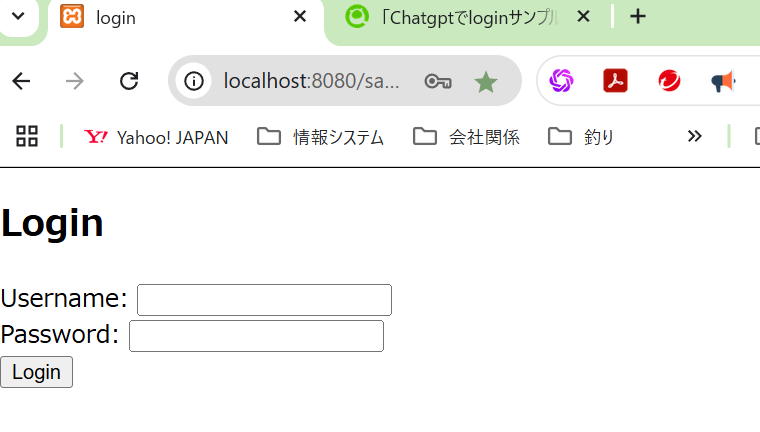Open the megaphone extension icon
The image size is (760, 432).
(x=723, y=81)
